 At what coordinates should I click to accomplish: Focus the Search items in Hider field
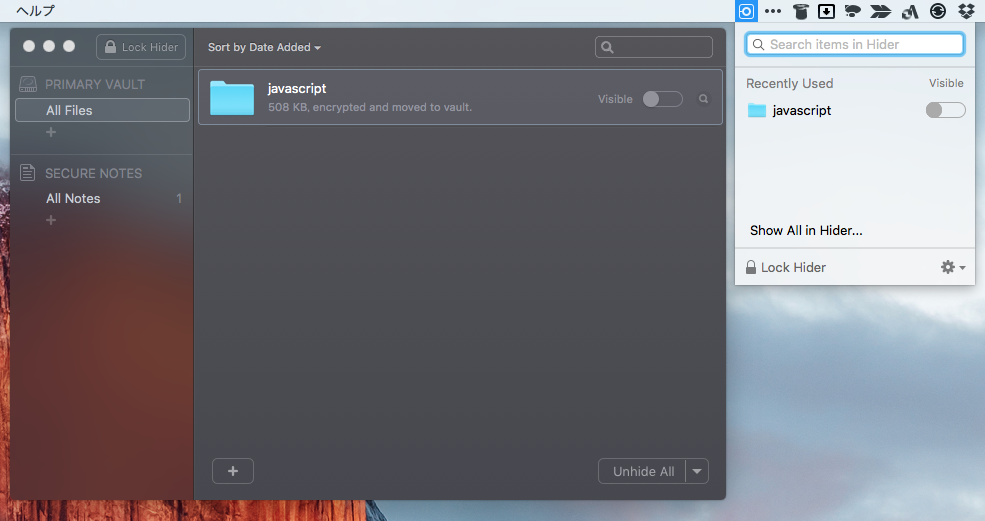(x=854, y=44)
